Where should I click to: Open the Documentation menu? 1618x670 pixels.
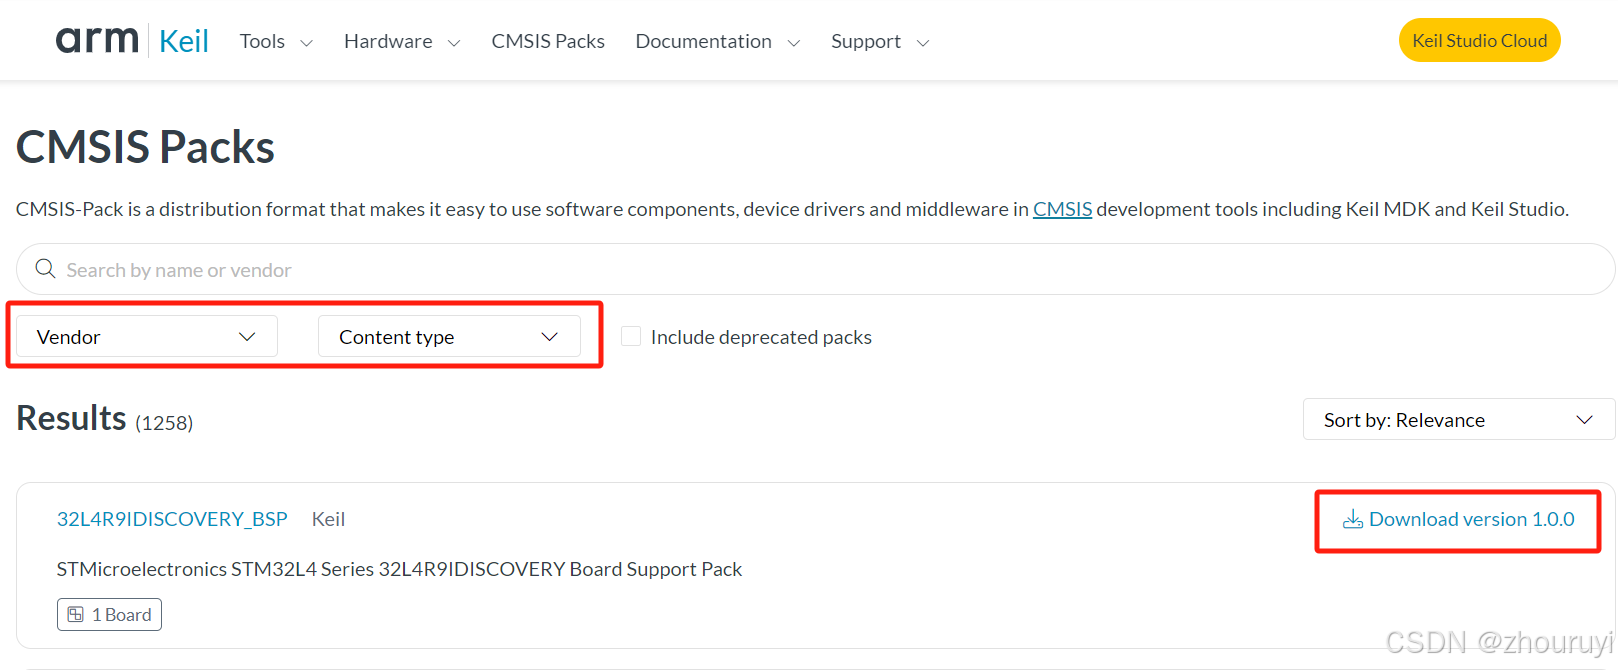(703, 41)
